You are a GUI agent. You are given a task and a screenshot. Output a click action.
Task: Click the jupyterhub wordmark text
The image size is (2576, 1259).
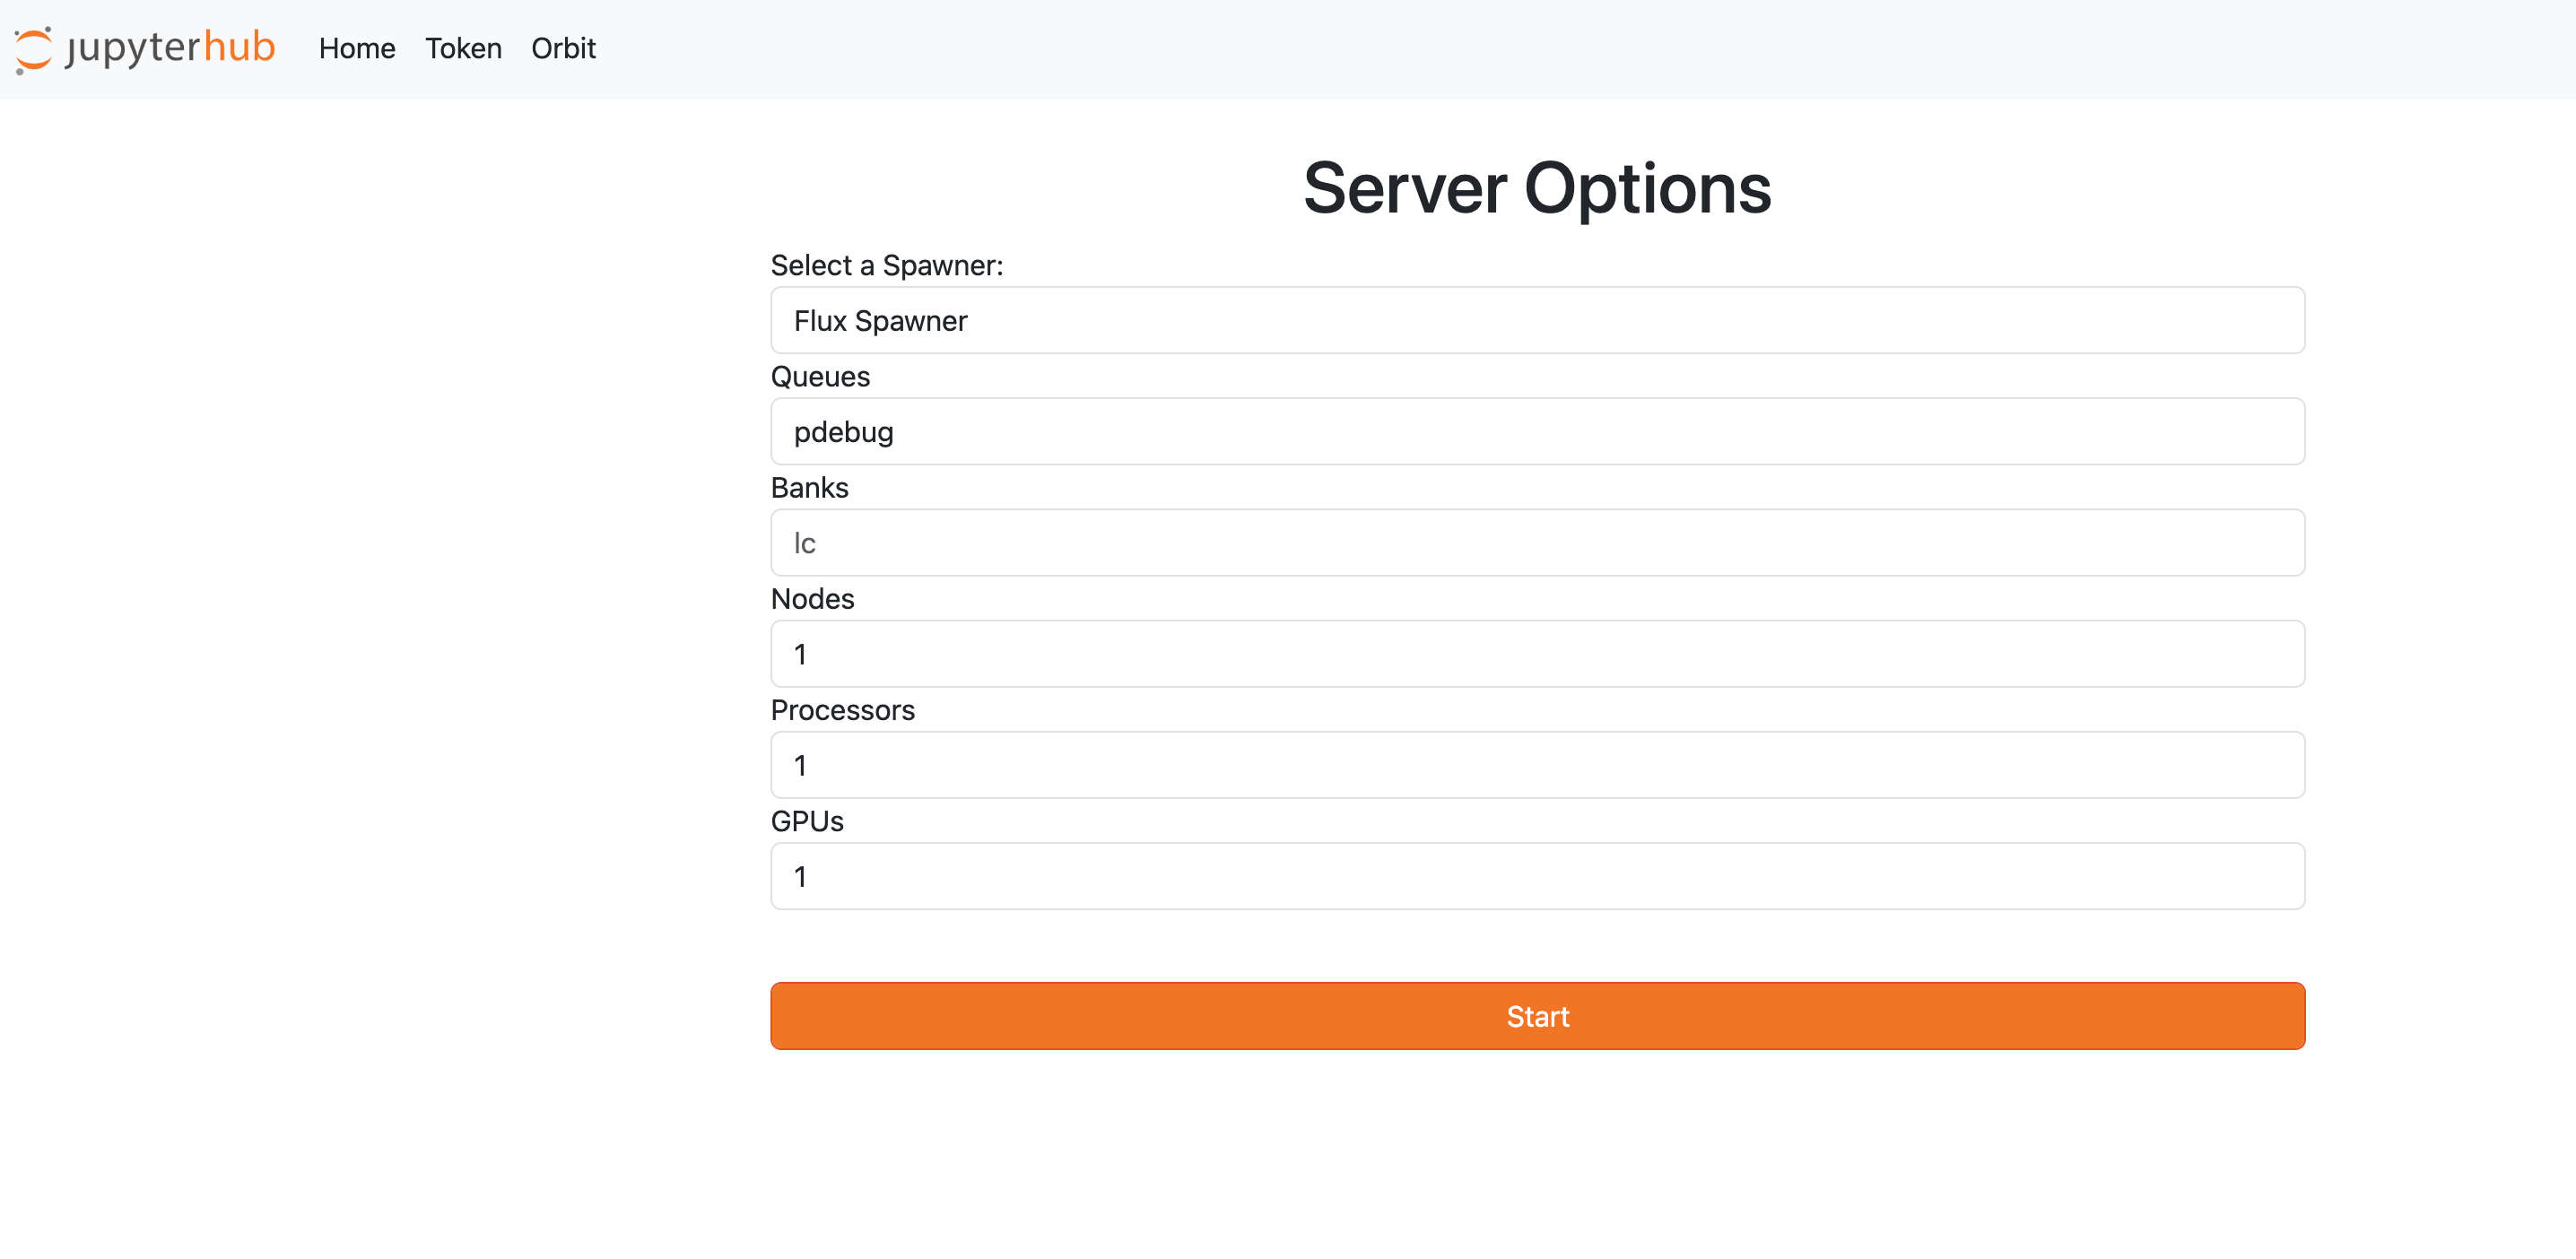170,48
